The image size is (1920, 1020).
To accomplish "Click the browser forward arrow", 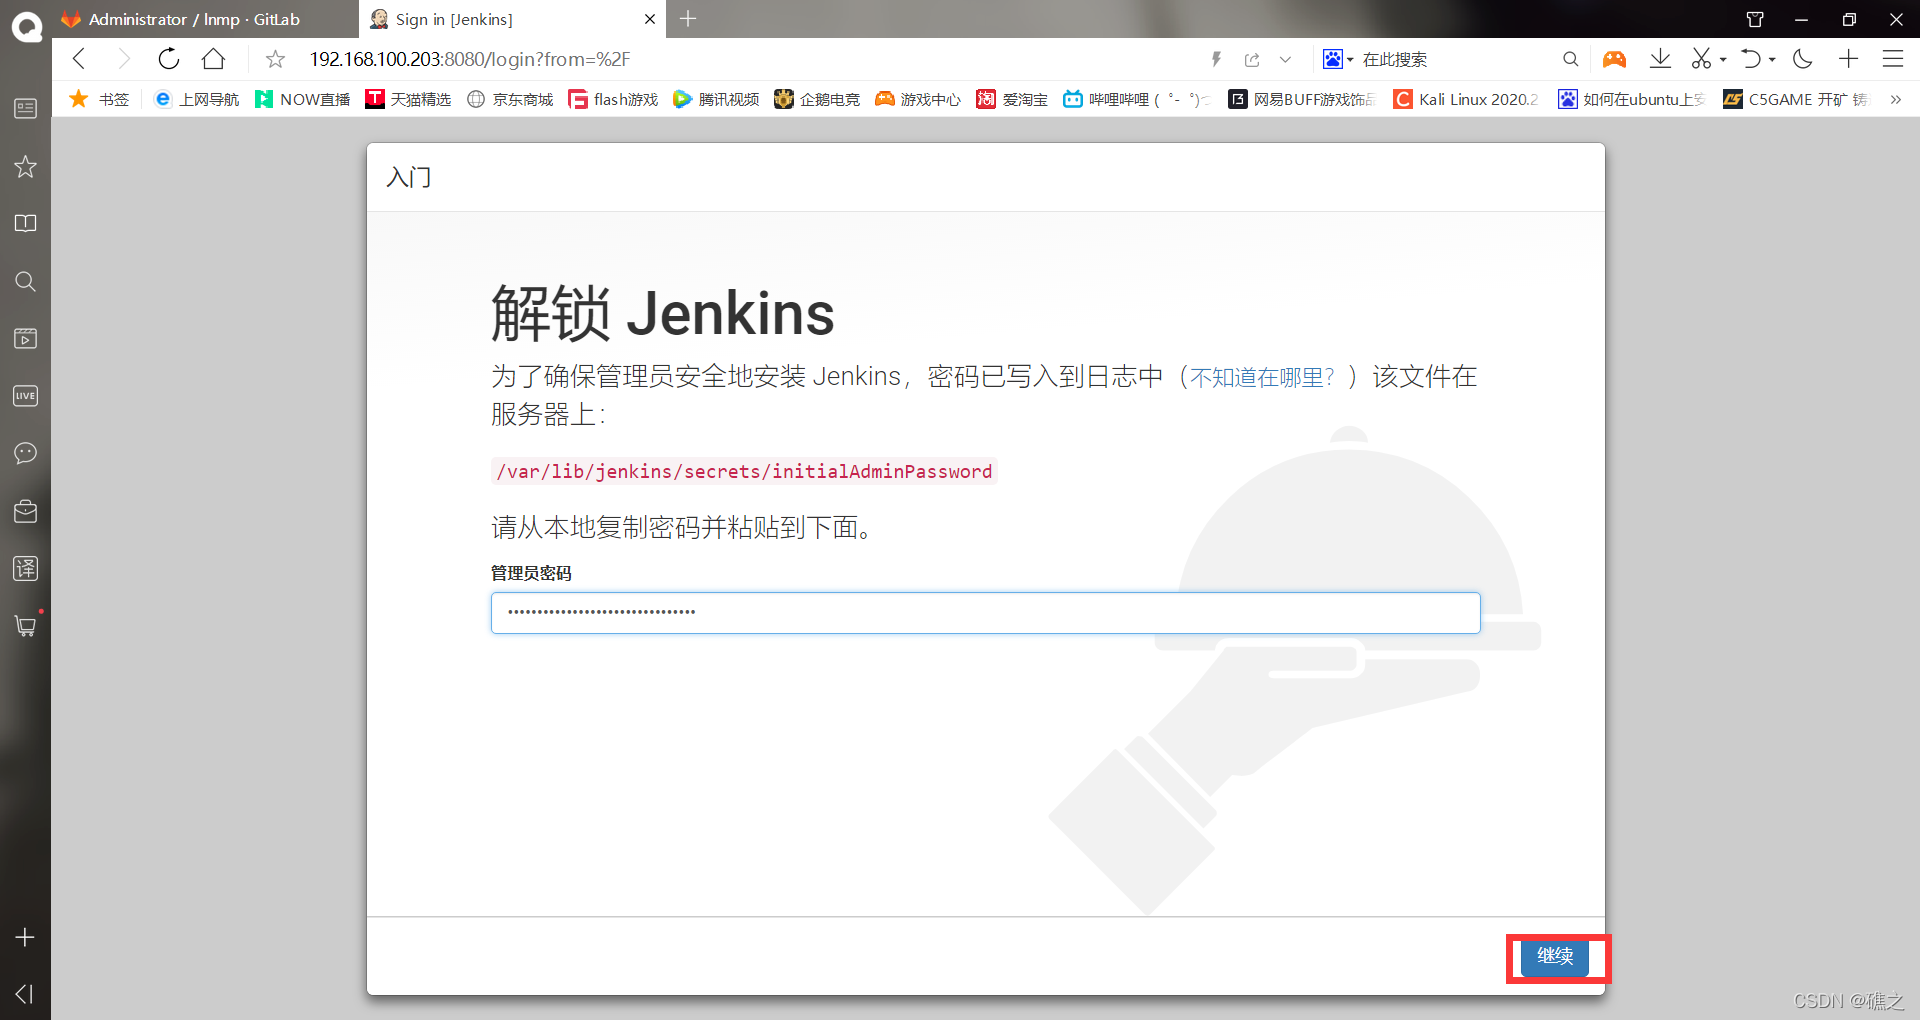I will (x=124, y=59).
